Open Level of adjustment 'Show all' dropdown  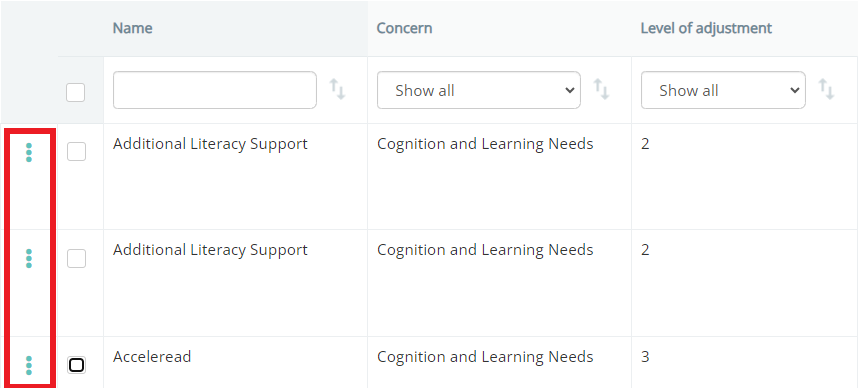tap(723, 90)
